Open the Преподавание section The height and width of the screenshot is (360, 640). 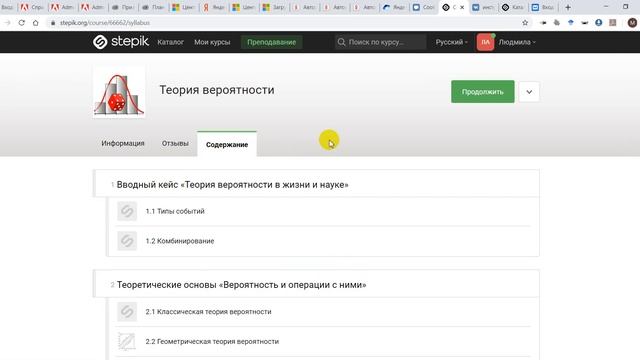click(271, 42)
